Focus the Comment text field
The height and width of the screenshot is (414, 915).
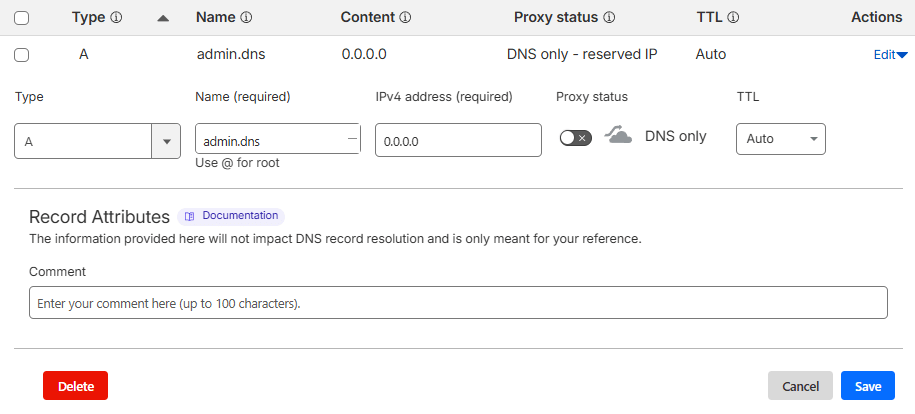(458, 303)
